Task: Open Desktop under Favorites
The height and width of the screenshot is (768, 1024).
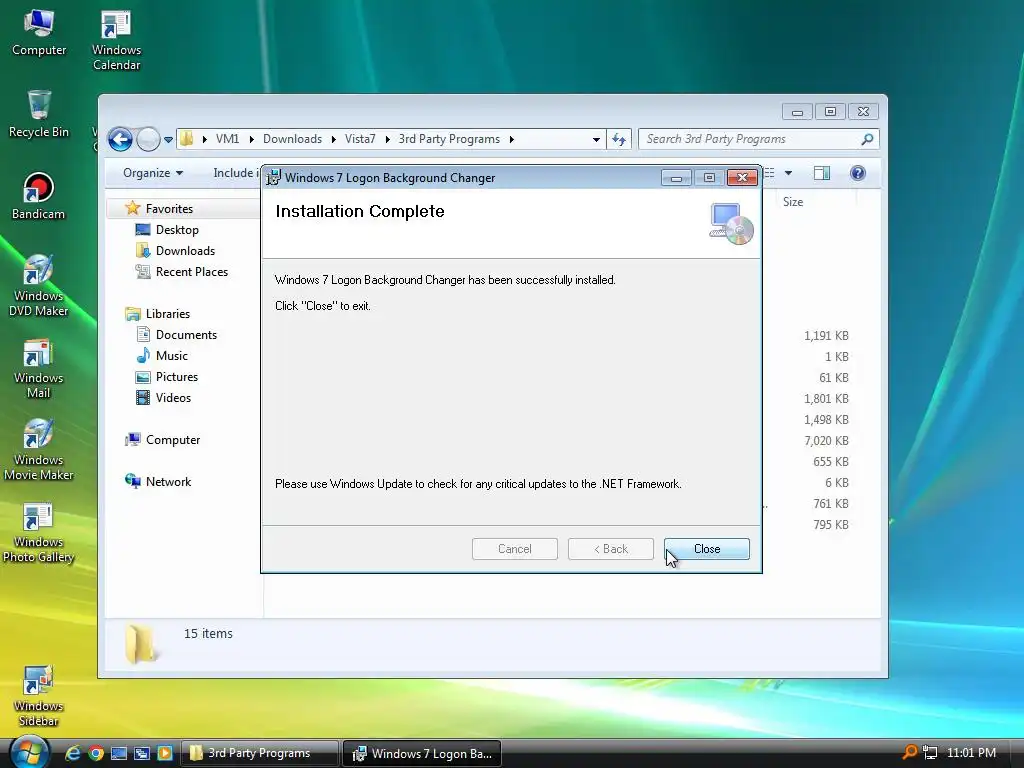Action: point(177,230)
